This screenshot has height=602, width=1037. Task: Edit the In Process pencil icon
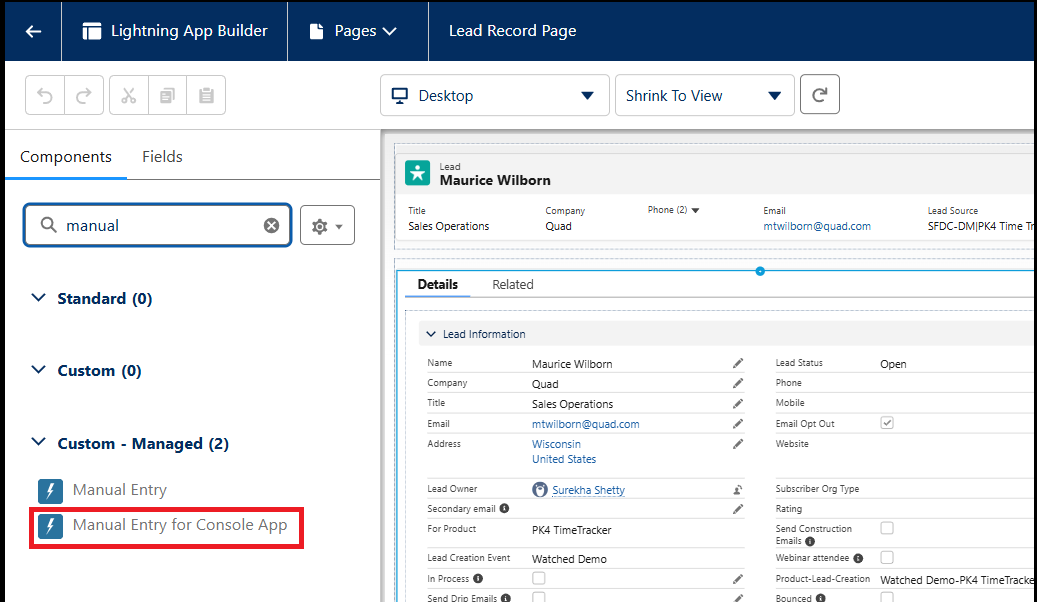tap(737, 580)
